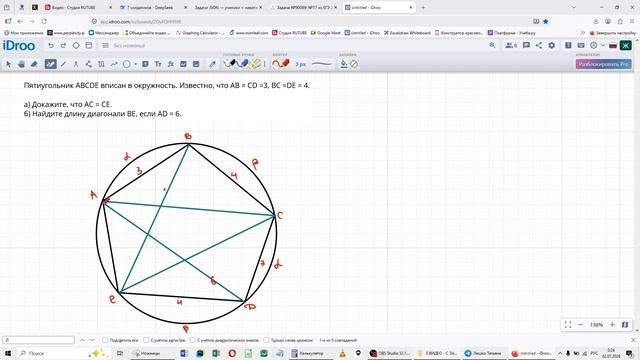Image resolution: width=640 pixels, height=360 pixels.
Task: Toggle fullscreen in the zoom panel
Action: (568, 325)
